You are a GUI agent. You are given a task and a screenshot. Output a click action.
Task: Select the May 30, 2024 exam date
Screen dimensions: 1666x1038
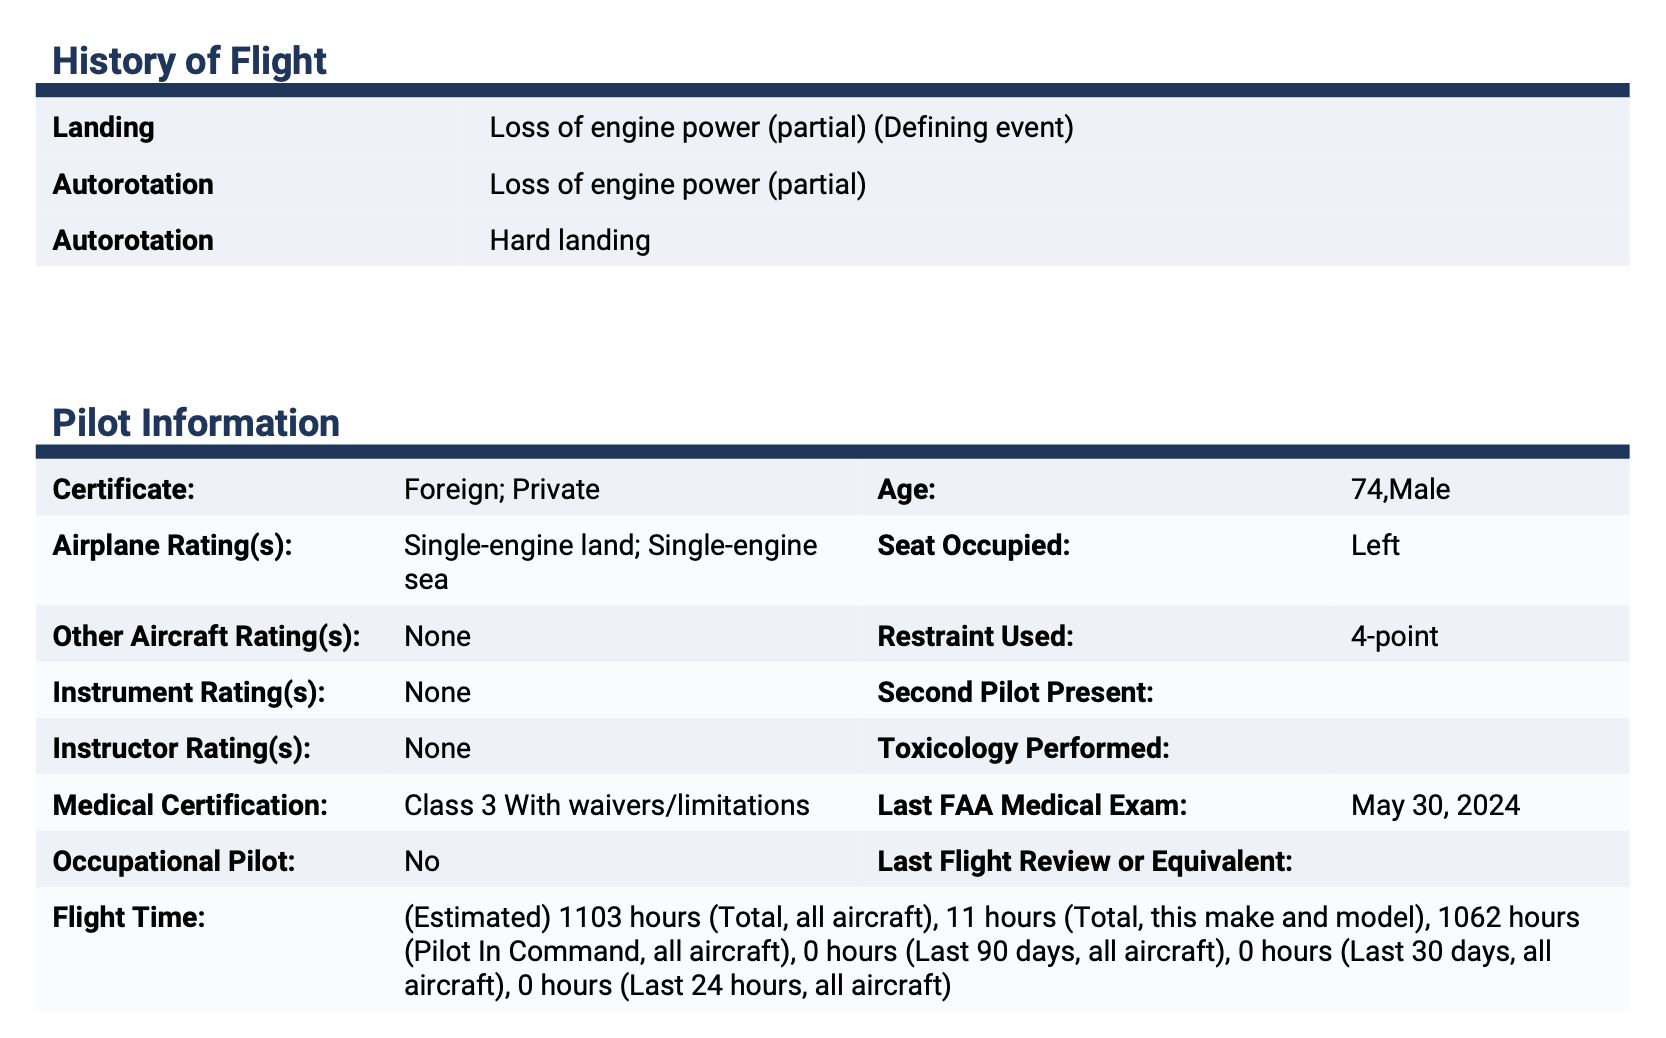tap(1435, 805)
